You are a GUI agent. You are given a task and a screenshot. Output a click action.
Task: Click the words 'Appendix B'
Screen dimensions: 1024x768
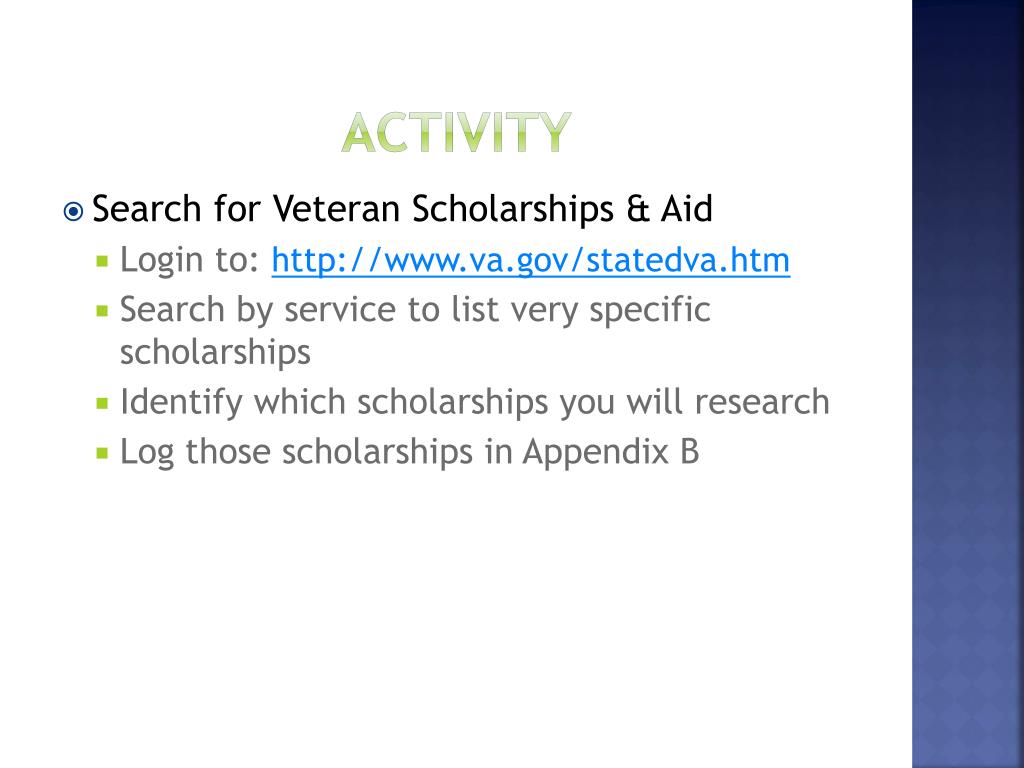(x=611, y=452)
